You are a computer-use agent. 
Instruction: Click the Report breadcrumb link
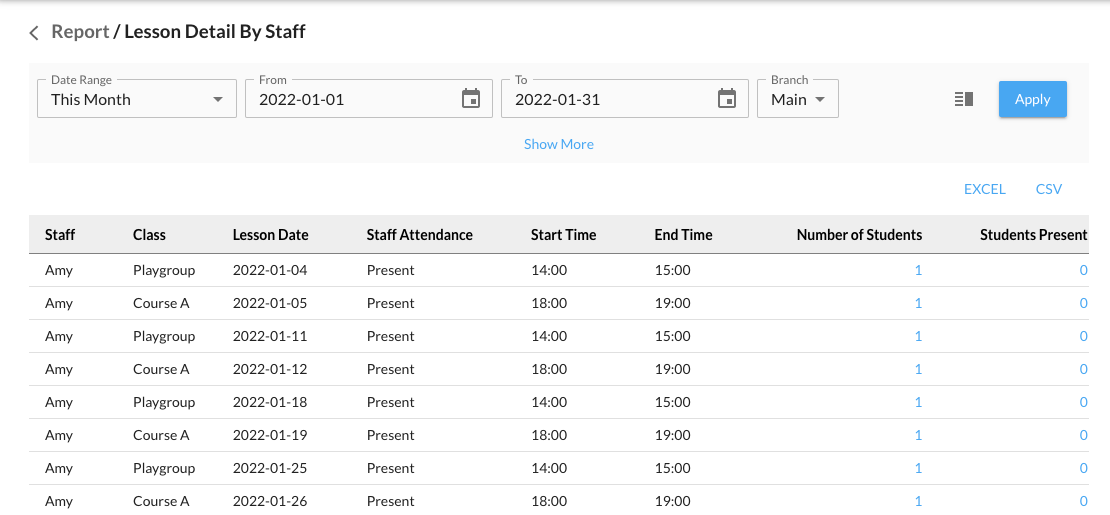80,32
